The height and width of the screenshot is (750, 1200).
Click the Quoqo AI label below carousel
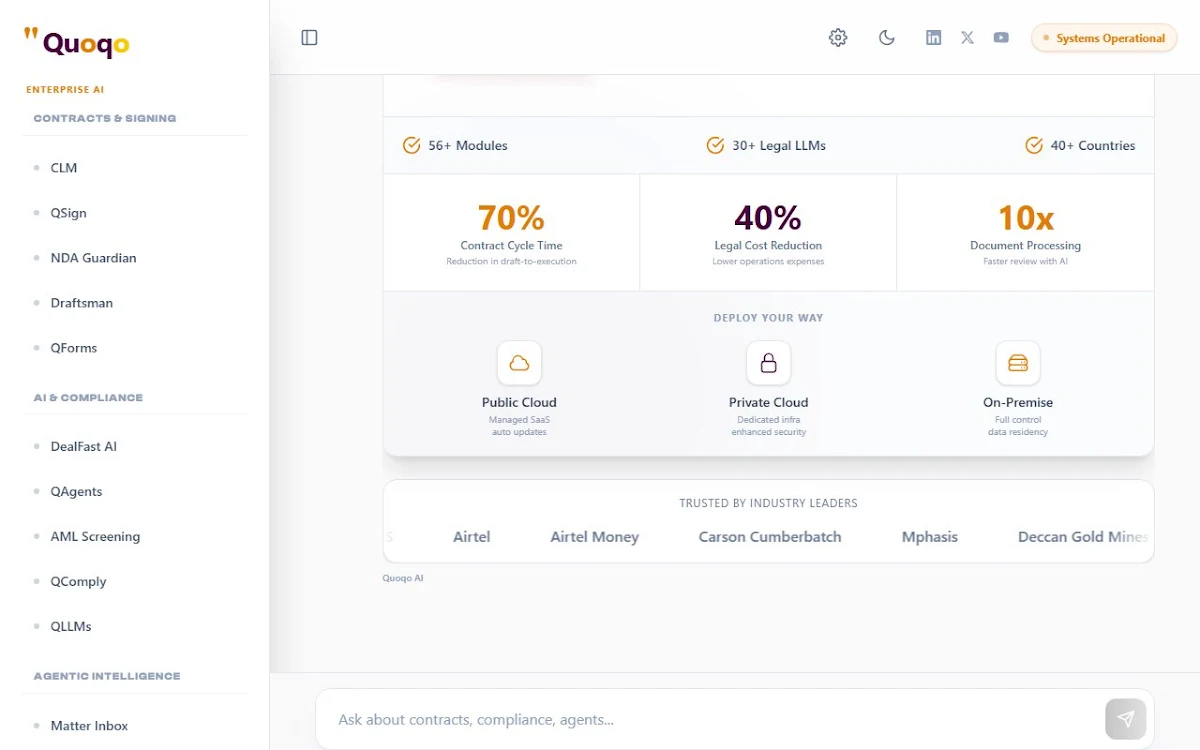coord(403,578)
